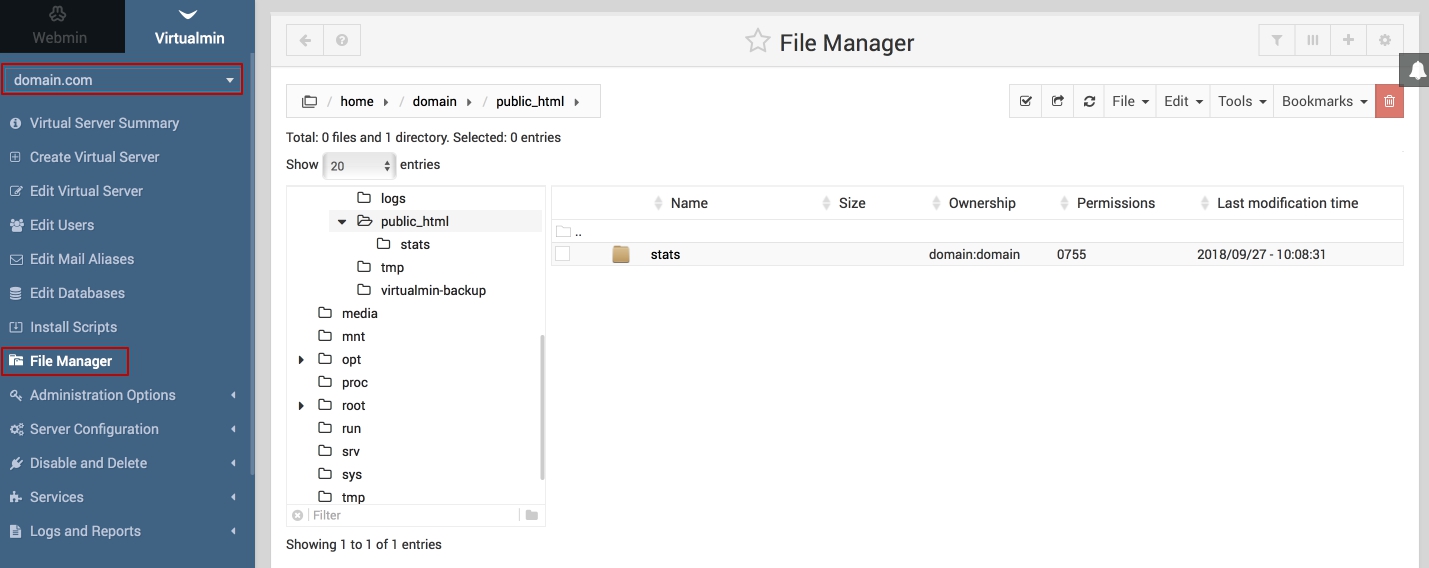Open the domain.com server dropdown
1429x568 pixels.
coord(123,80)
